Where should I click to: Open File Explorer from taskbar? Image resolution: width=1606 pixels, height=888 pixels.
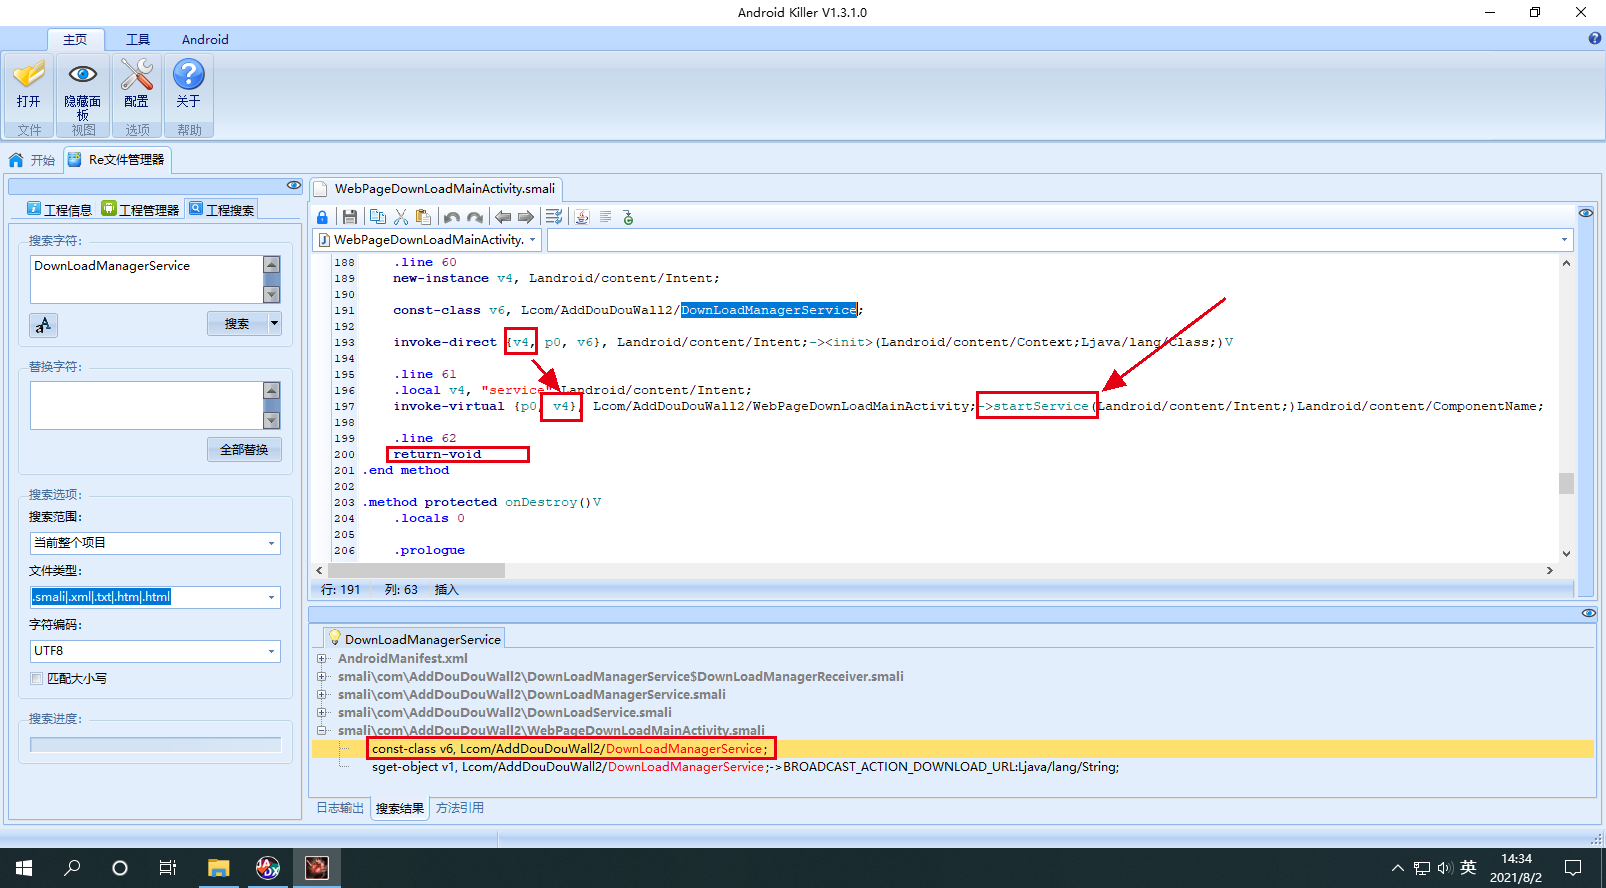(x=219, y=867)
